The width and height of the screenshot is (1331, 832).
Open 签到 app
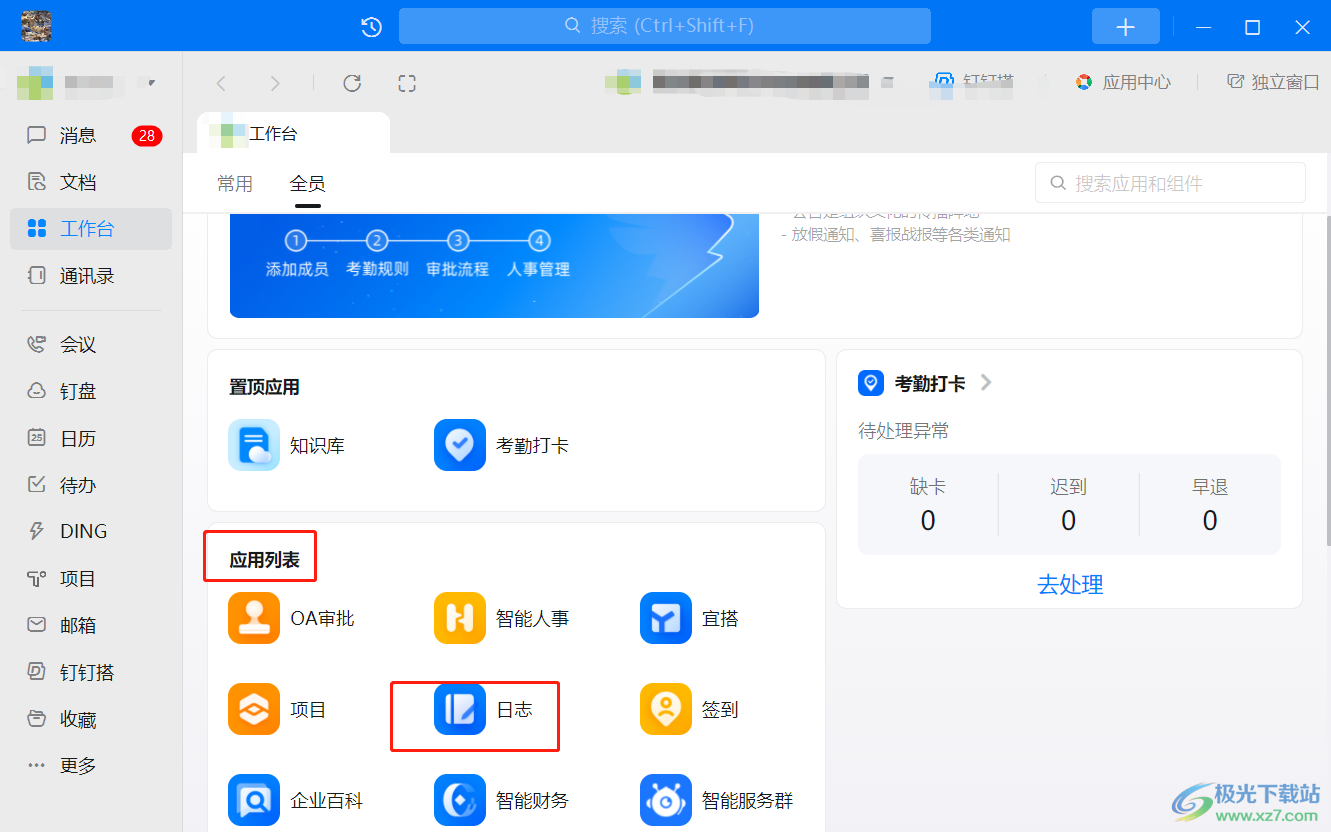coord(690,710)
